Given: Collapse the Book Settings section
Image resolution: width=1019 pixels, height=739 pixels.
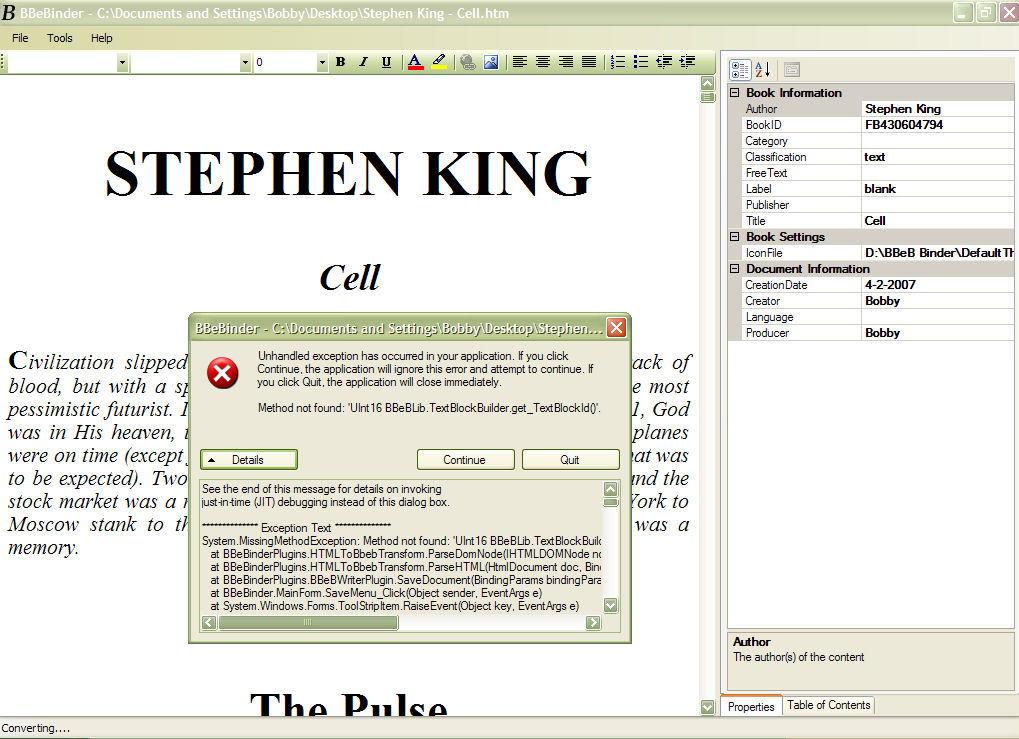Looking at the screenshot, I should 734,237.
